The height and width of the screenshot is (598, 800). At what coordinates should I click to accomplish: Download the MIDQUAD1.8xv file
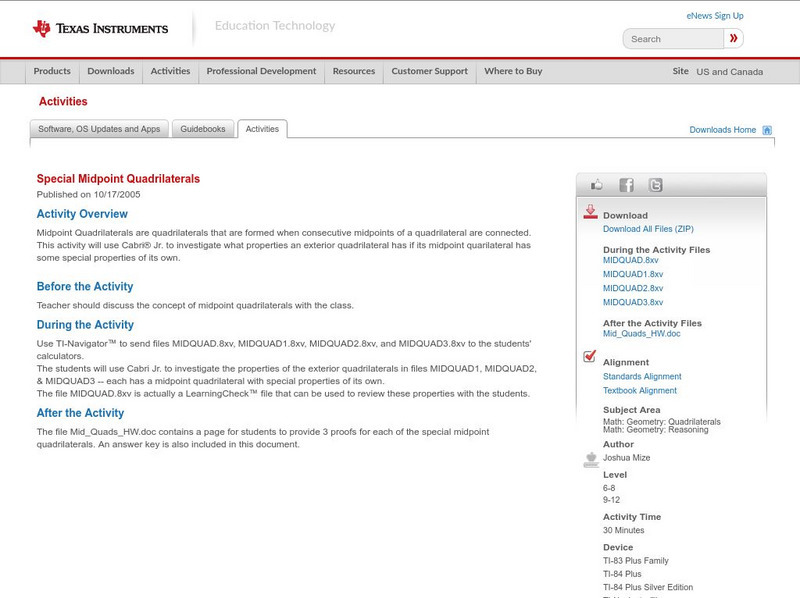click(x=633, y=275)
